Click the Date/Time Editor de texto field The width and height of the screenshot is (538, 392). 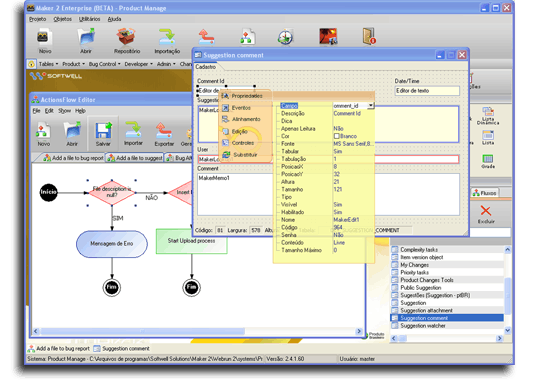427,91
